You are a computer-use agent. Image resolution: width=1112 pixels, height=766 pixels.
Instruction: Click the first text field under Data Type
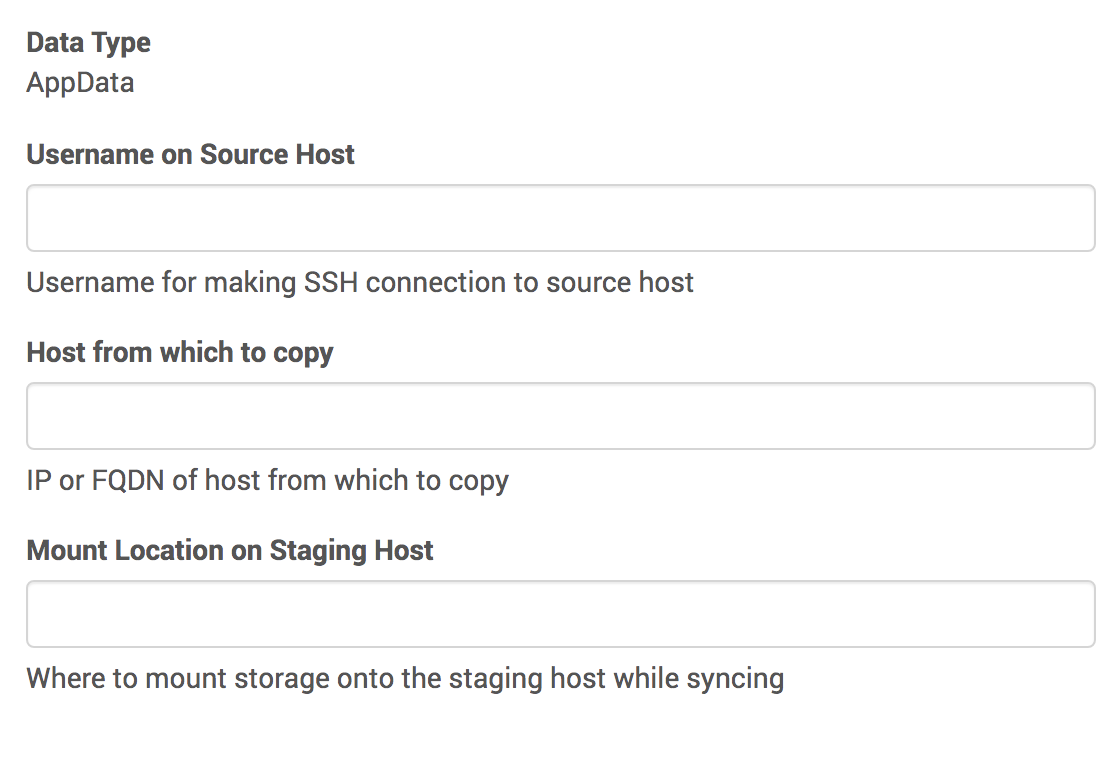[x=560, y=218]
